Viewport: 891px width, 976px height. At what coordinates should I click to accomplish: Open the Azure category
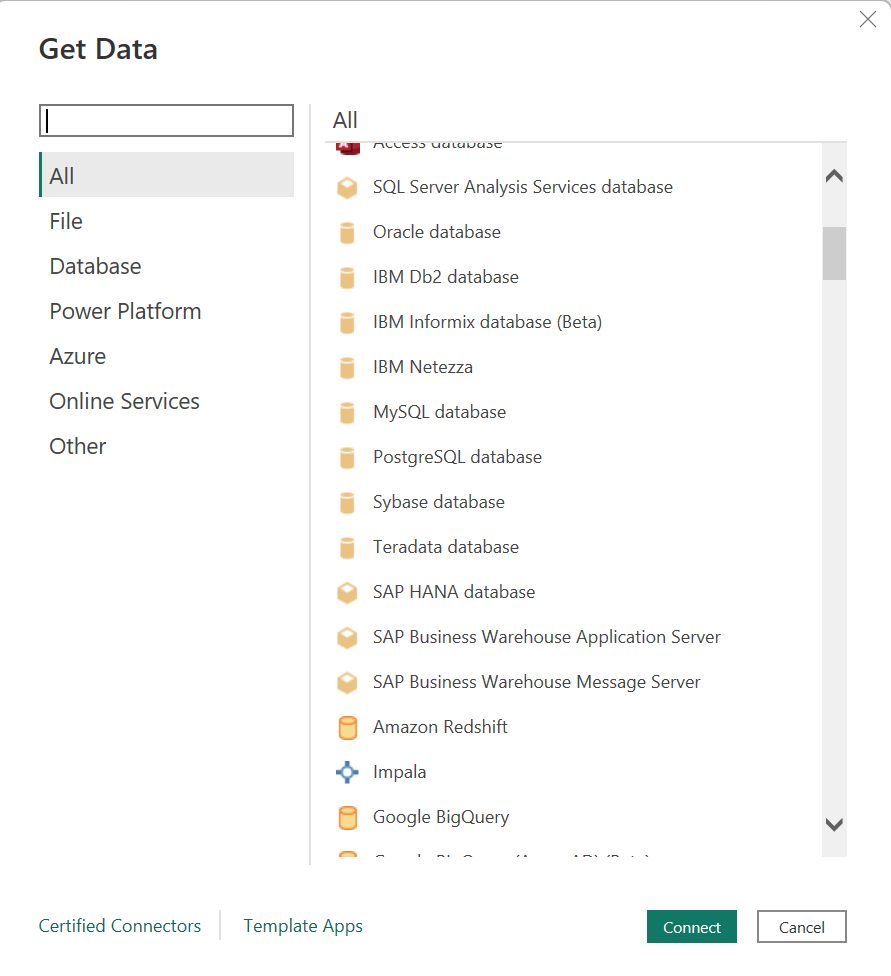click(x=77, y=356)
